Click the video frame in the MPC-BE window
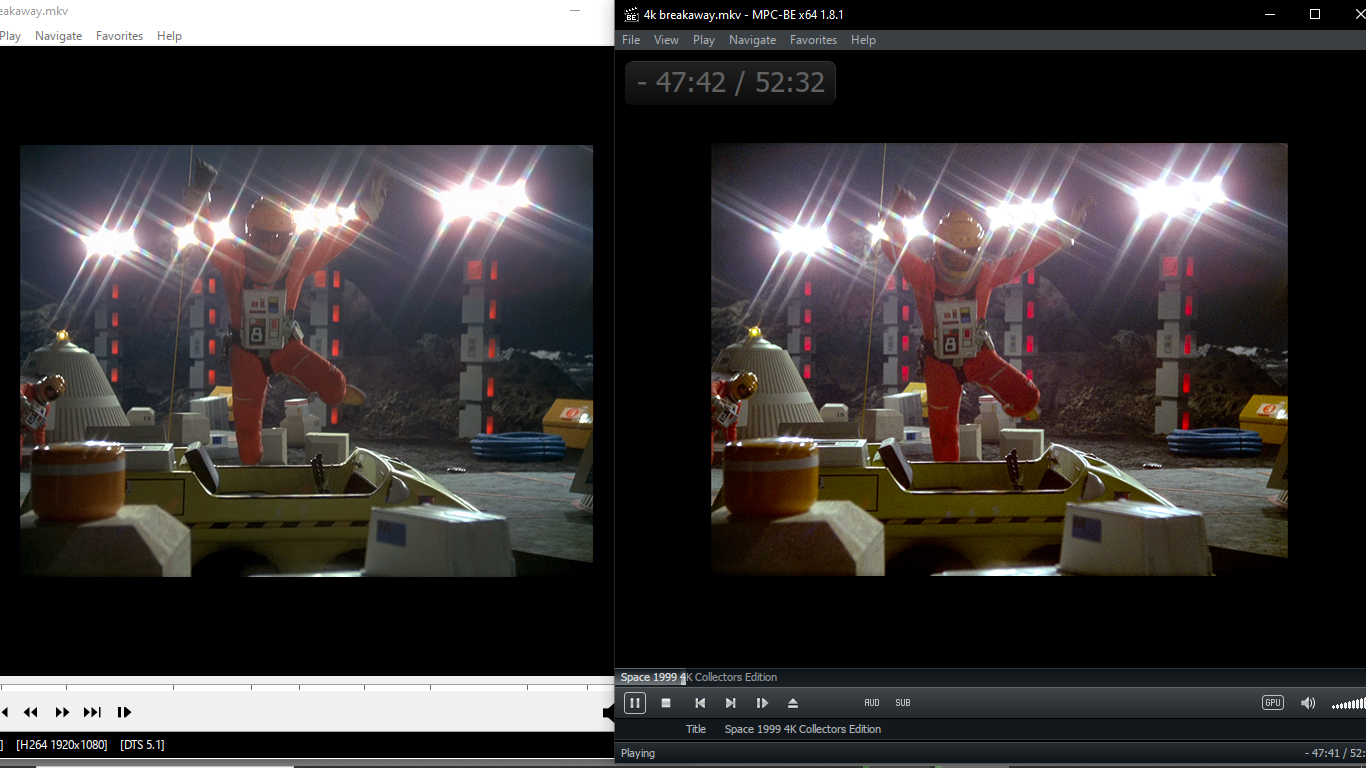1366x768 pixels. 999,358
